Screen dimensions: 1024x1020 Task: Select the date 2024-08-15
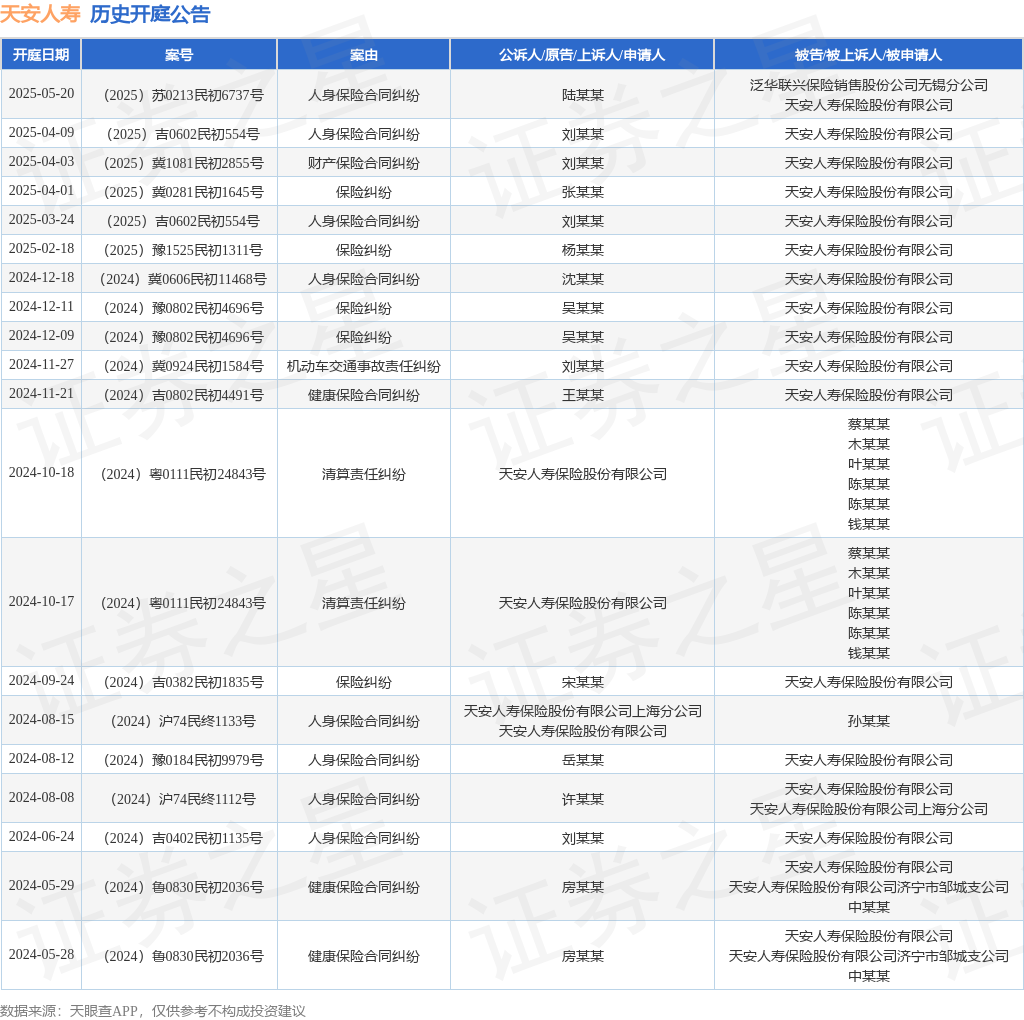click(41, 720)
